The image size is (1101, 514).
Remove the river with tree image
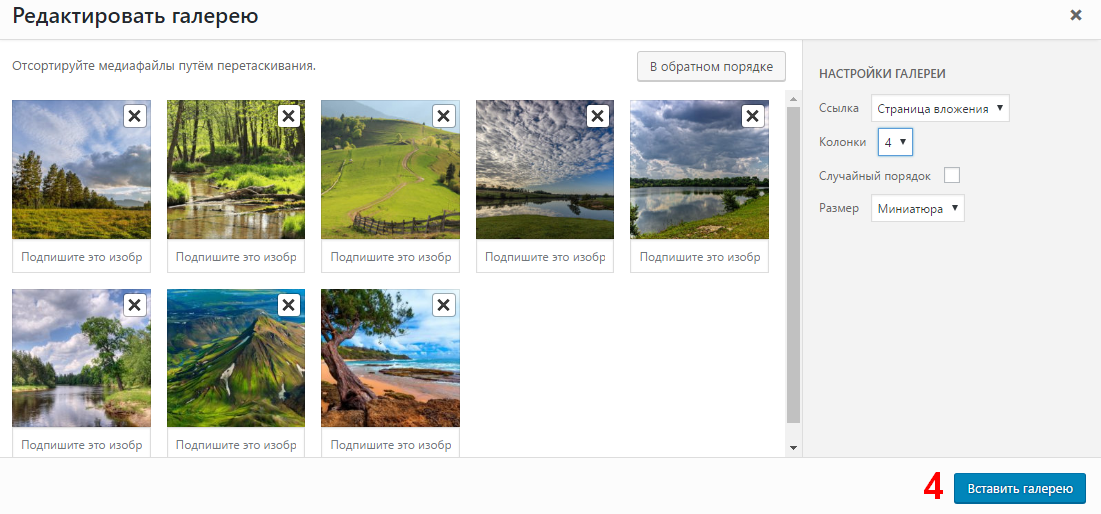pos(134,305)
